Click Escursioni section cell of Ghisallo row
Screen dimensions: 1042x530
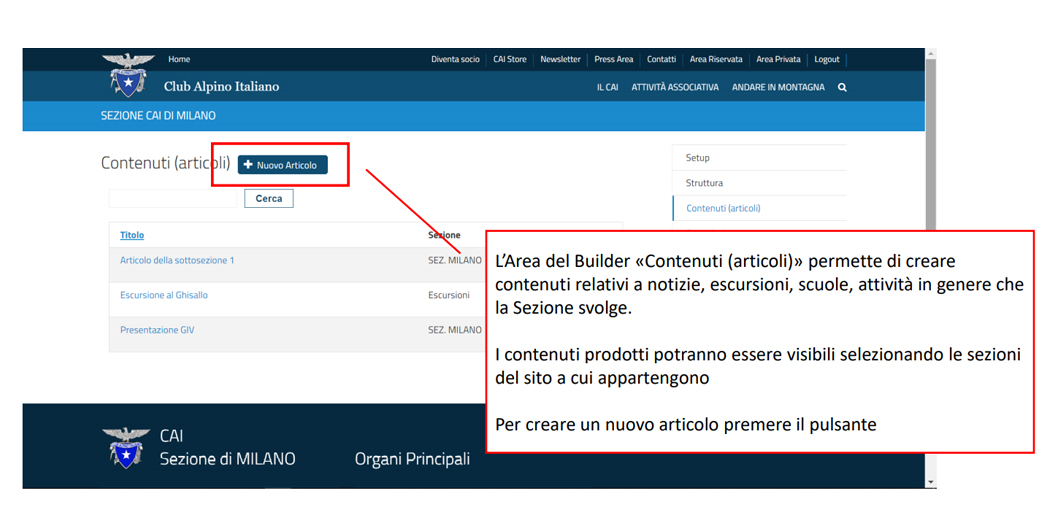pyautogui.click(x=449, y=295)
